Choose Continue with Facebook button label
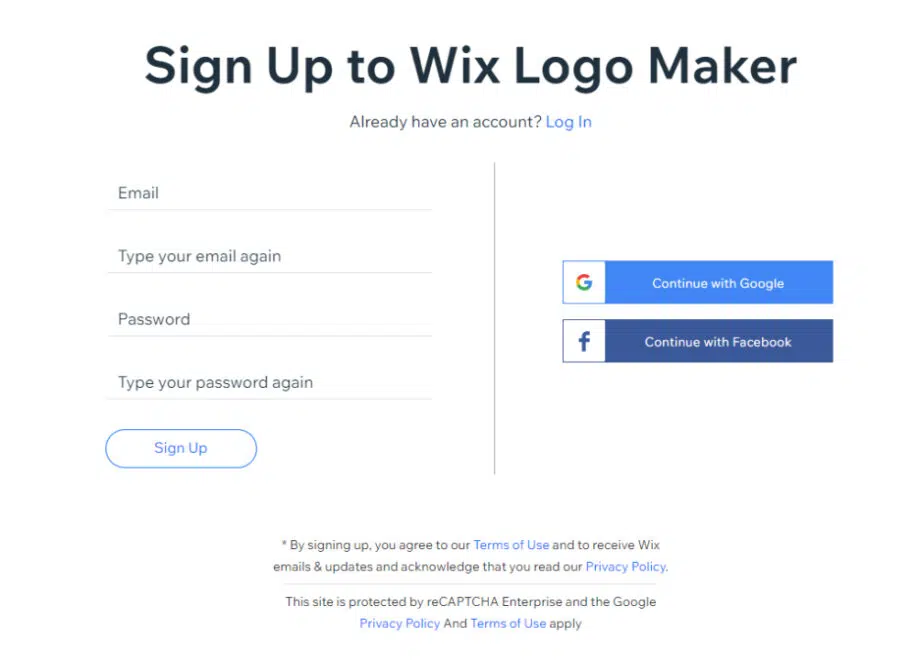This screenshot has width=917, height=661. (x=718, y=342)
